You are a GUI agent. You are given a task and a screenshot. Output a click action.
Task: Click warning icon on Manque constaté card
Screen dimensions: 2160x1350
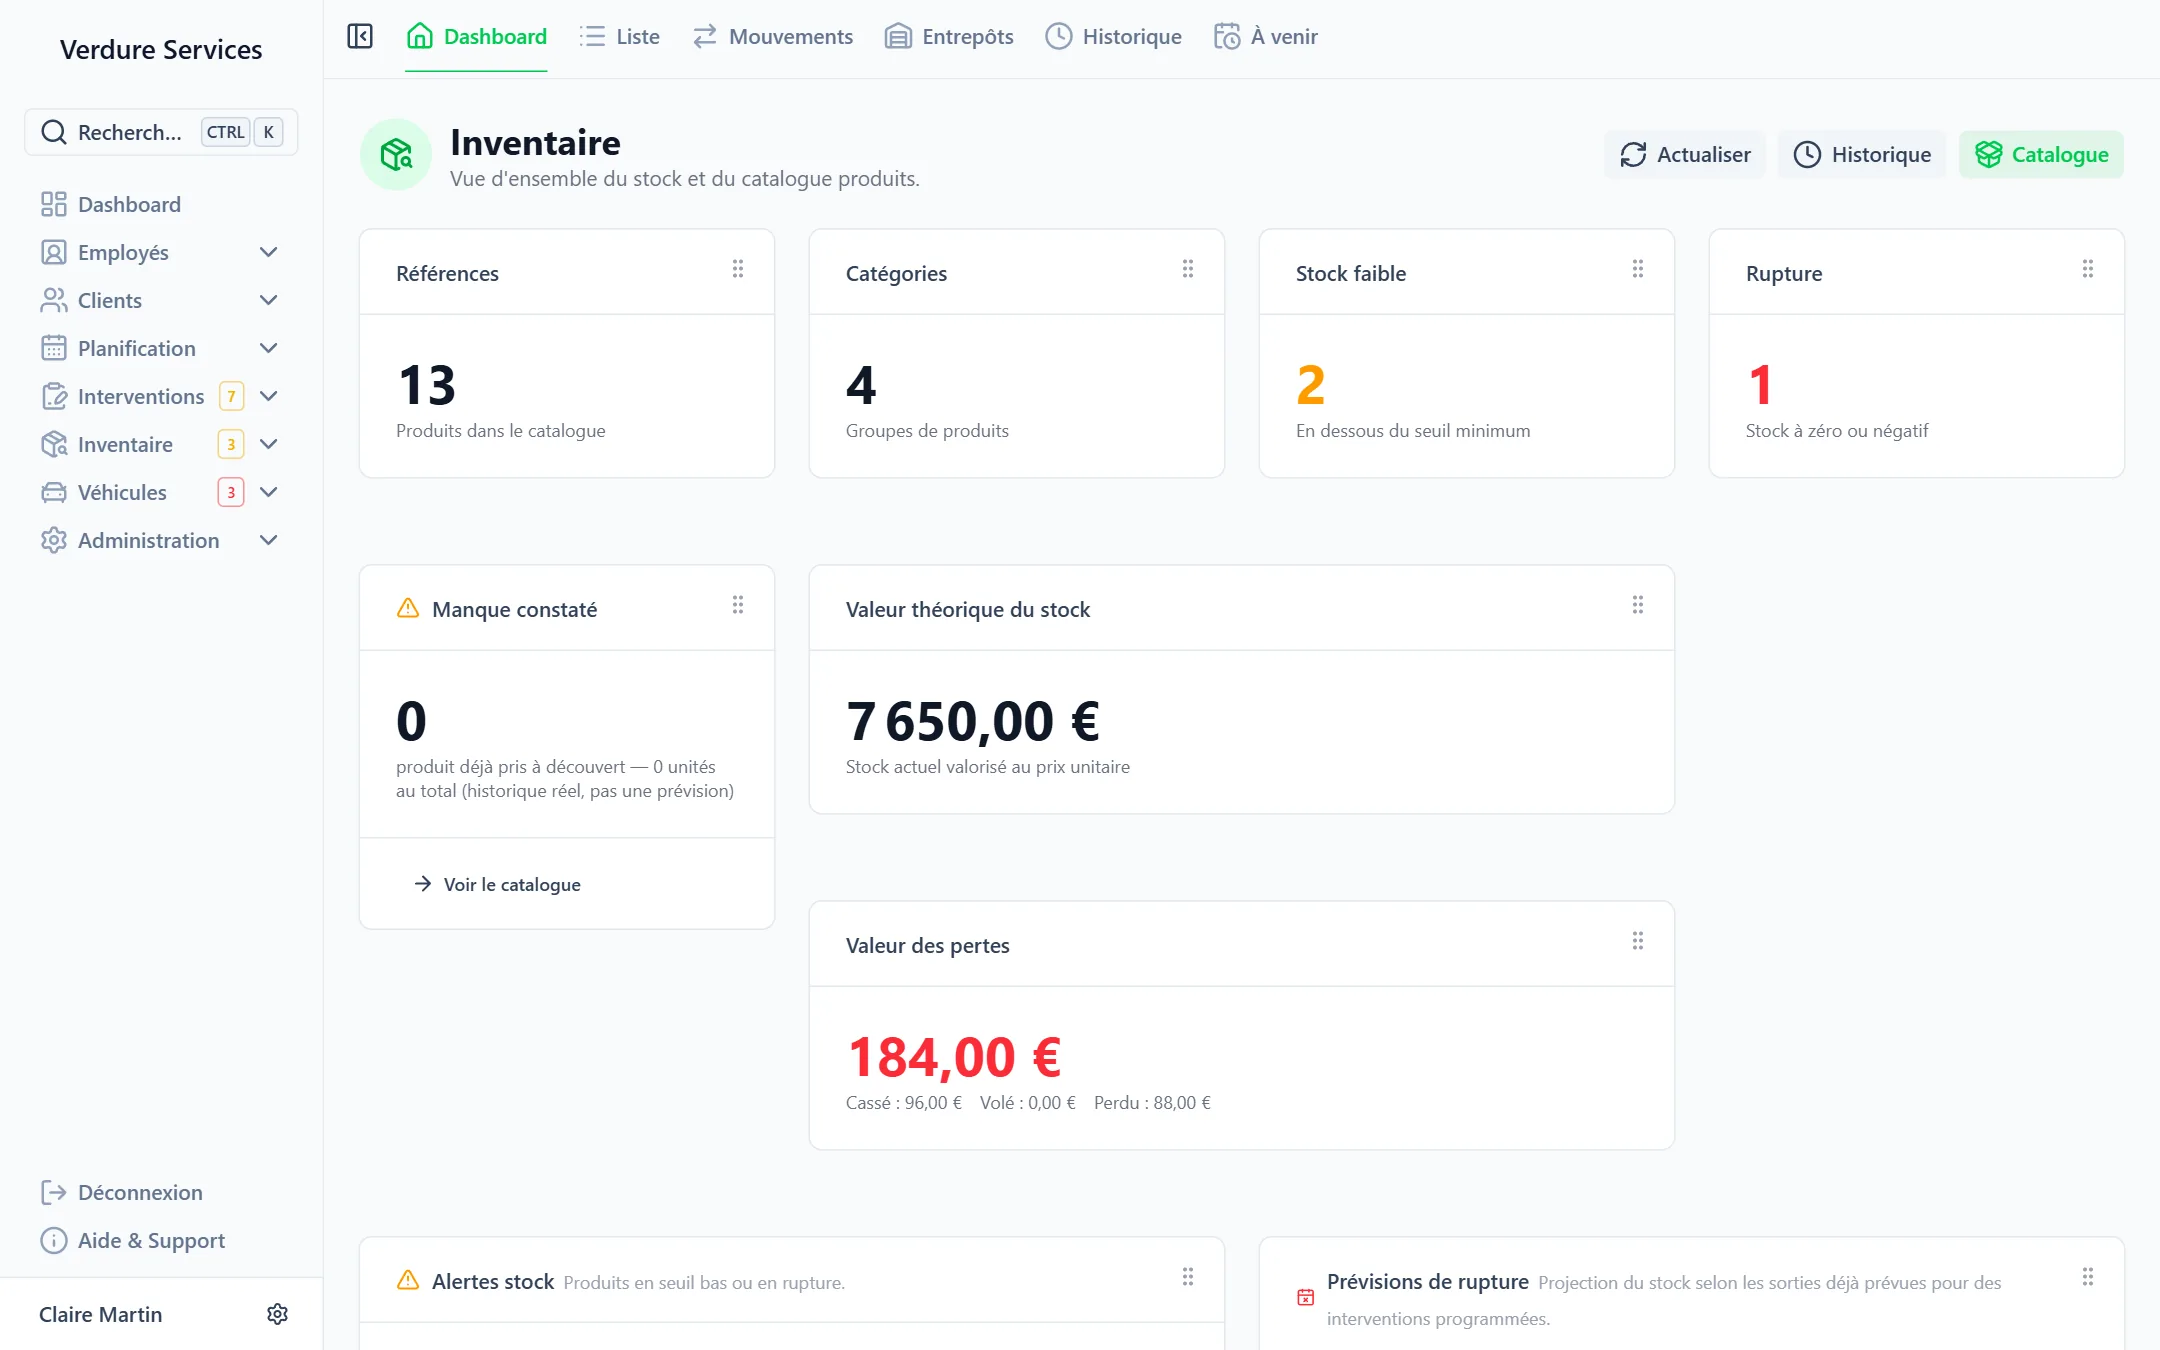point(408,608)
